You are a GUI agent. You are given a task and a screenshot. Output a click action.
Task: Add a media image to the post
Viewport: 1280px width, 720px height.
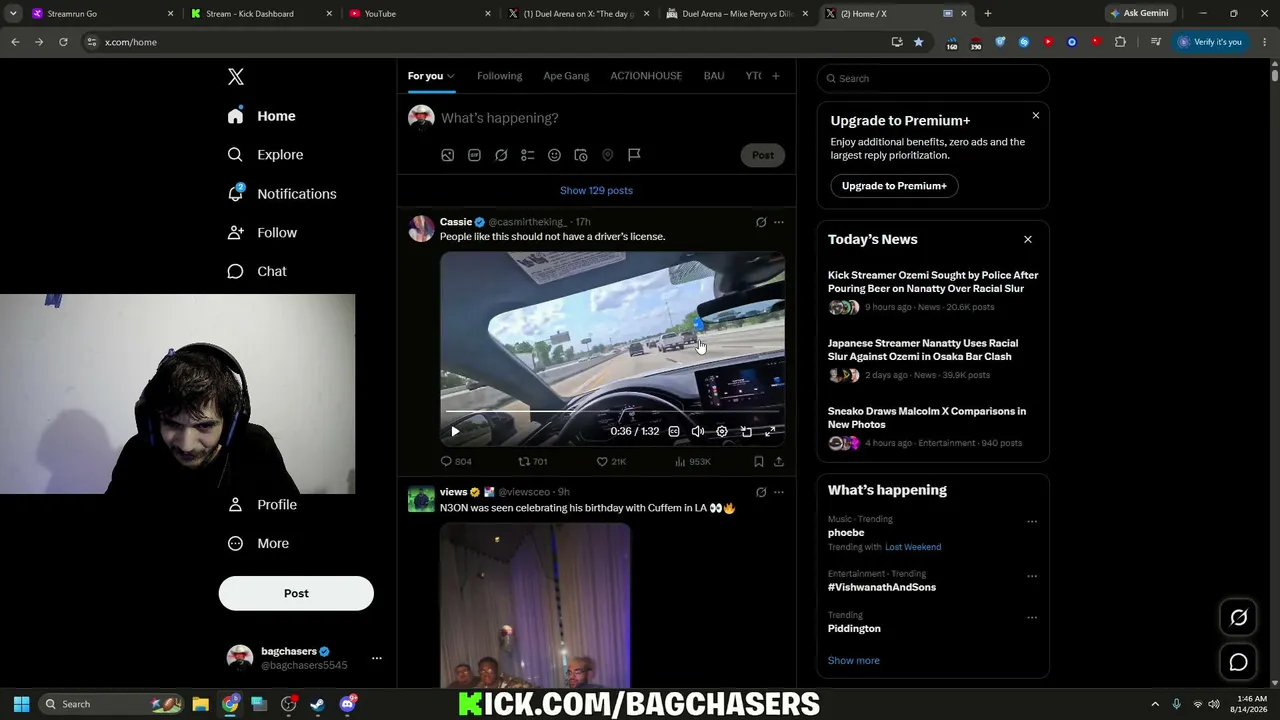pos(448,155)
